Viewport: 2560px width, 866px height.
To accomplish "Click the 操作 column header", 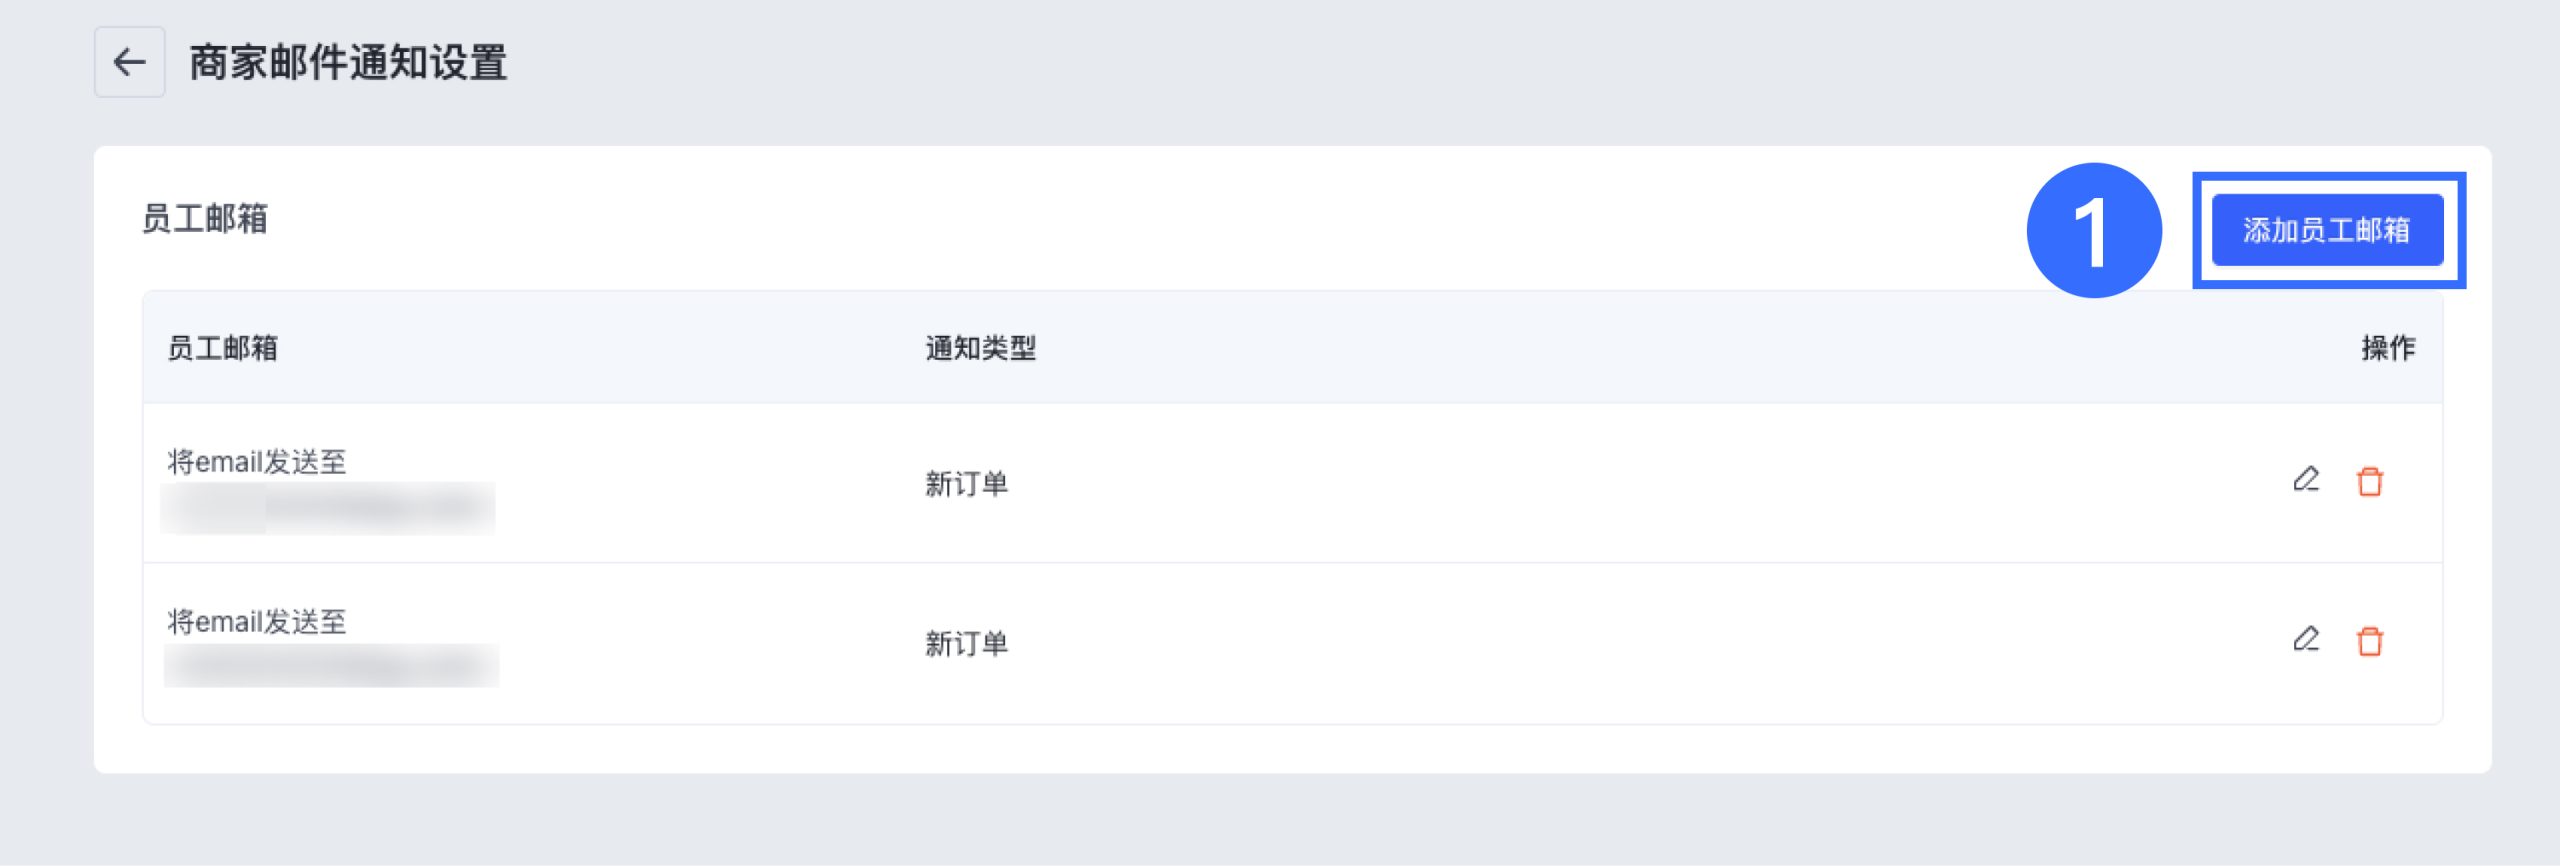I will 2387,348.
